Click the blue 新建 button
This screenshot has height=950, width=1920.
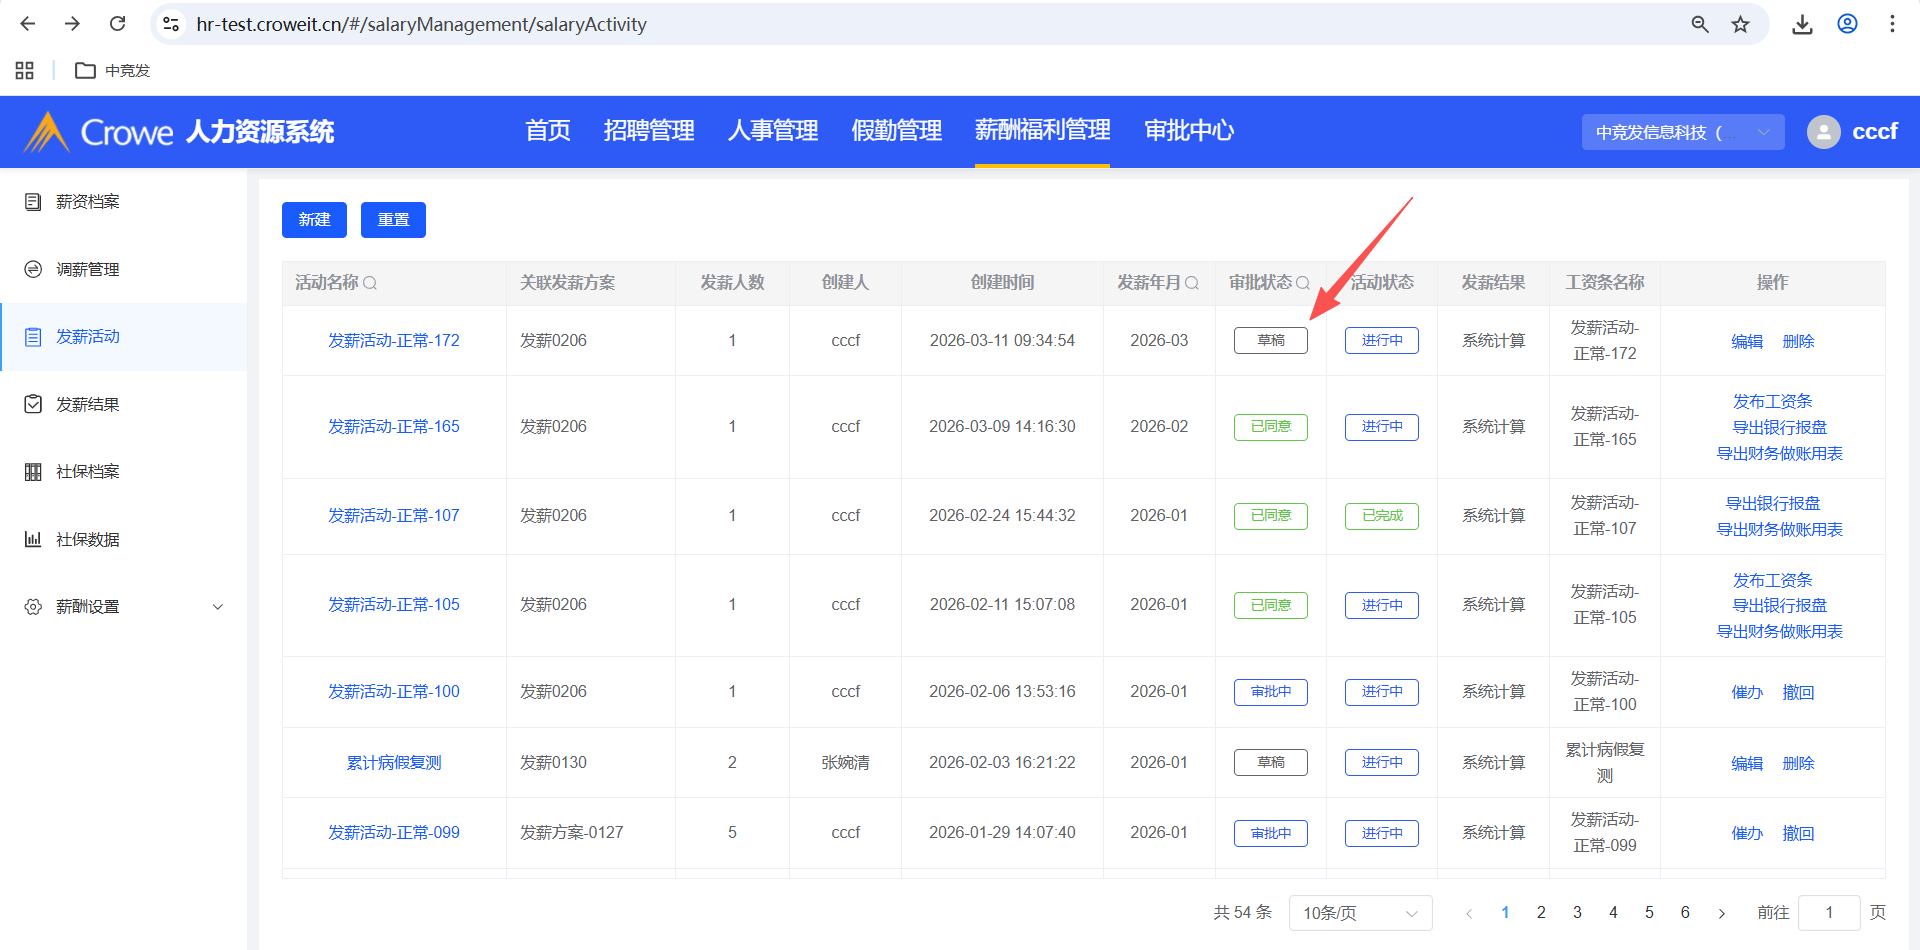[x=314, y=220]
